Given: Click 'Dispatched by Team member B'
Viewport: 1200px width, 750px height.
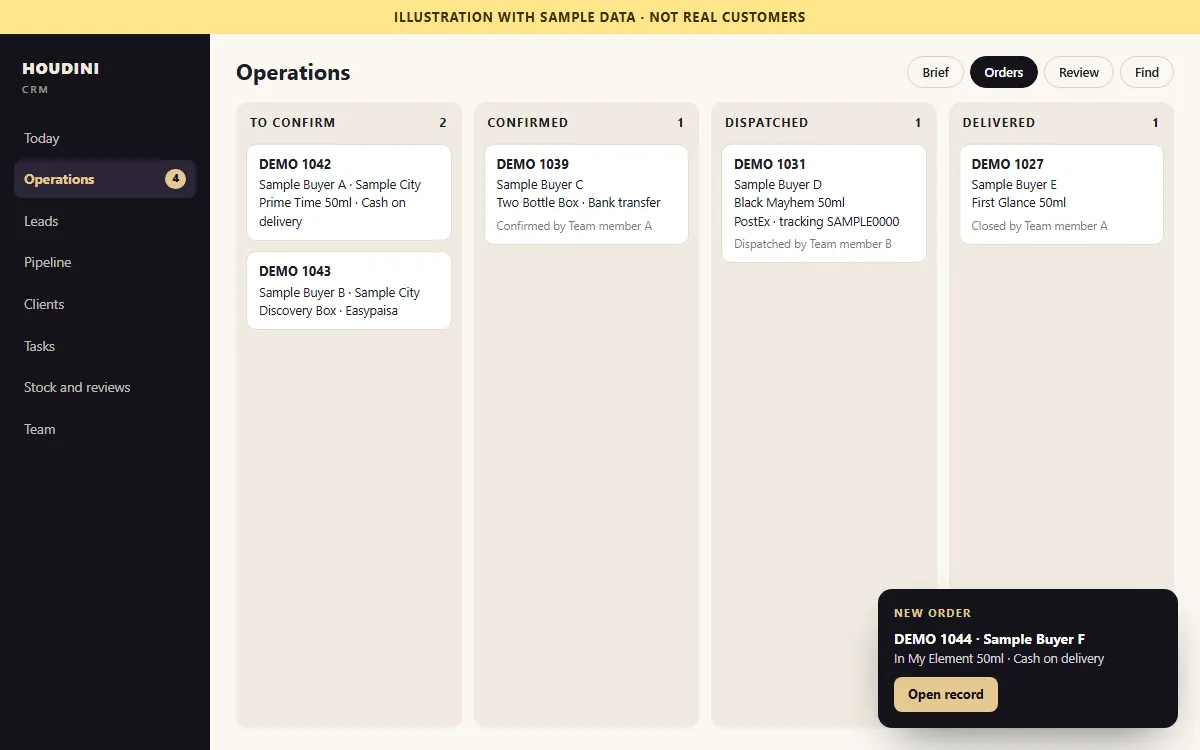Looking at the screenshot, I should [813, 244].
